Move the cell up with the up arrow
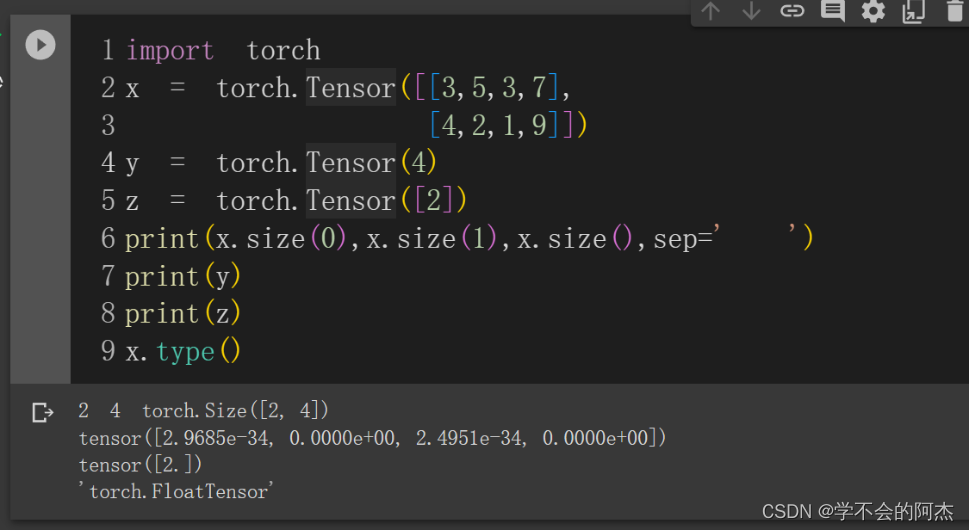Screen dimensions: 970x531 point(711,11)
